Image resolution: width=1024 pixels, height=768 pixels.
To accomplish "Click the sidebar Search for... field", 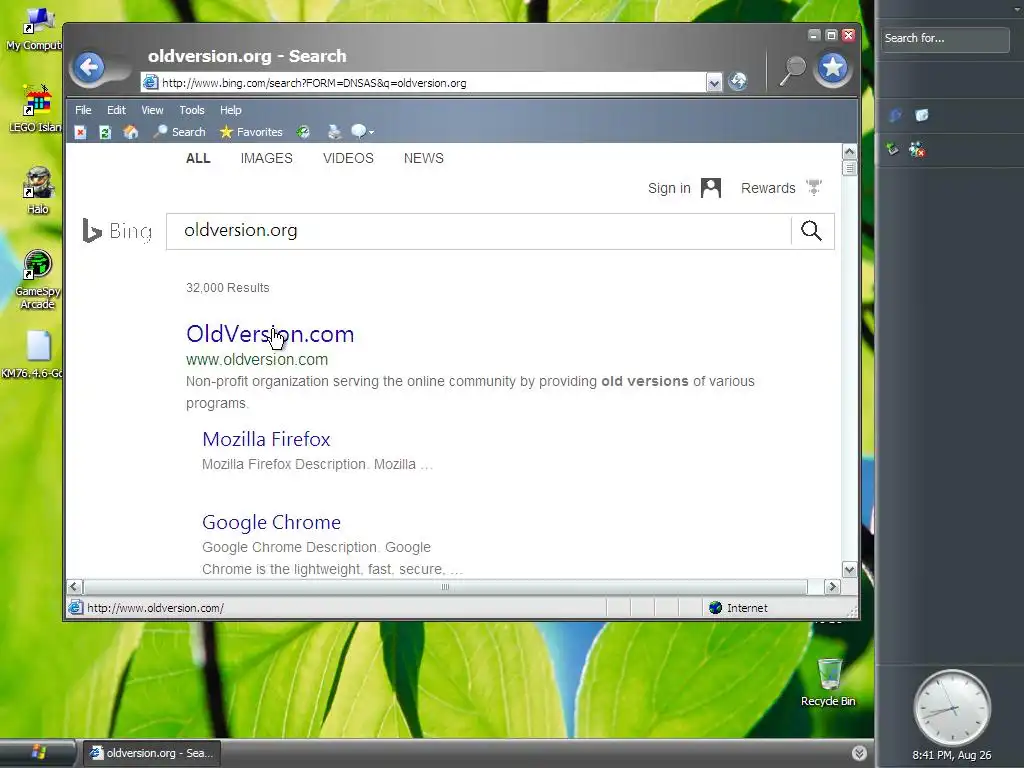I will point(944,39).
